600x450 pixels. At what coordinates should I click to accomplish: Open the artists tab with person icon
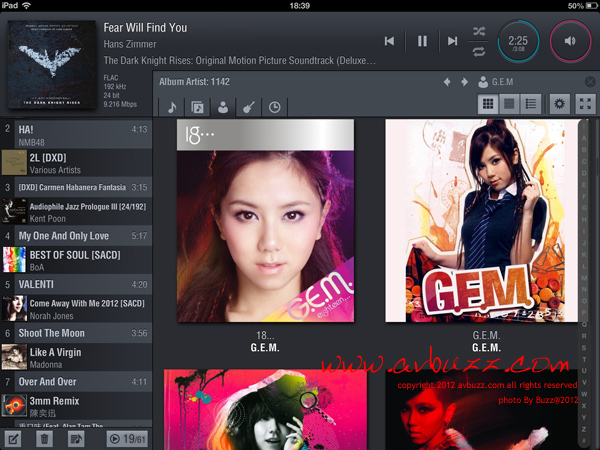pos(223,106)
